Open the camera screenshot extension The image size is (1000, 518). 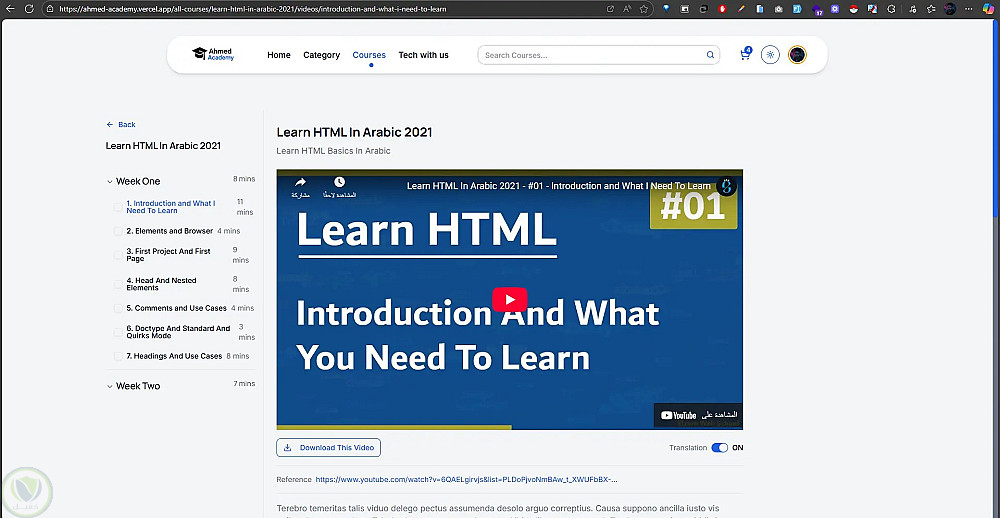[779, 9]
